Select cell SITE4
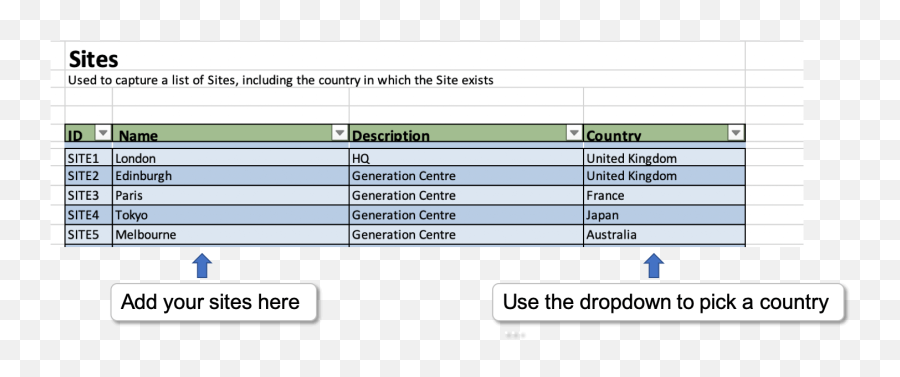Screen dimensions: 900x377 click(x=89, y=215)
